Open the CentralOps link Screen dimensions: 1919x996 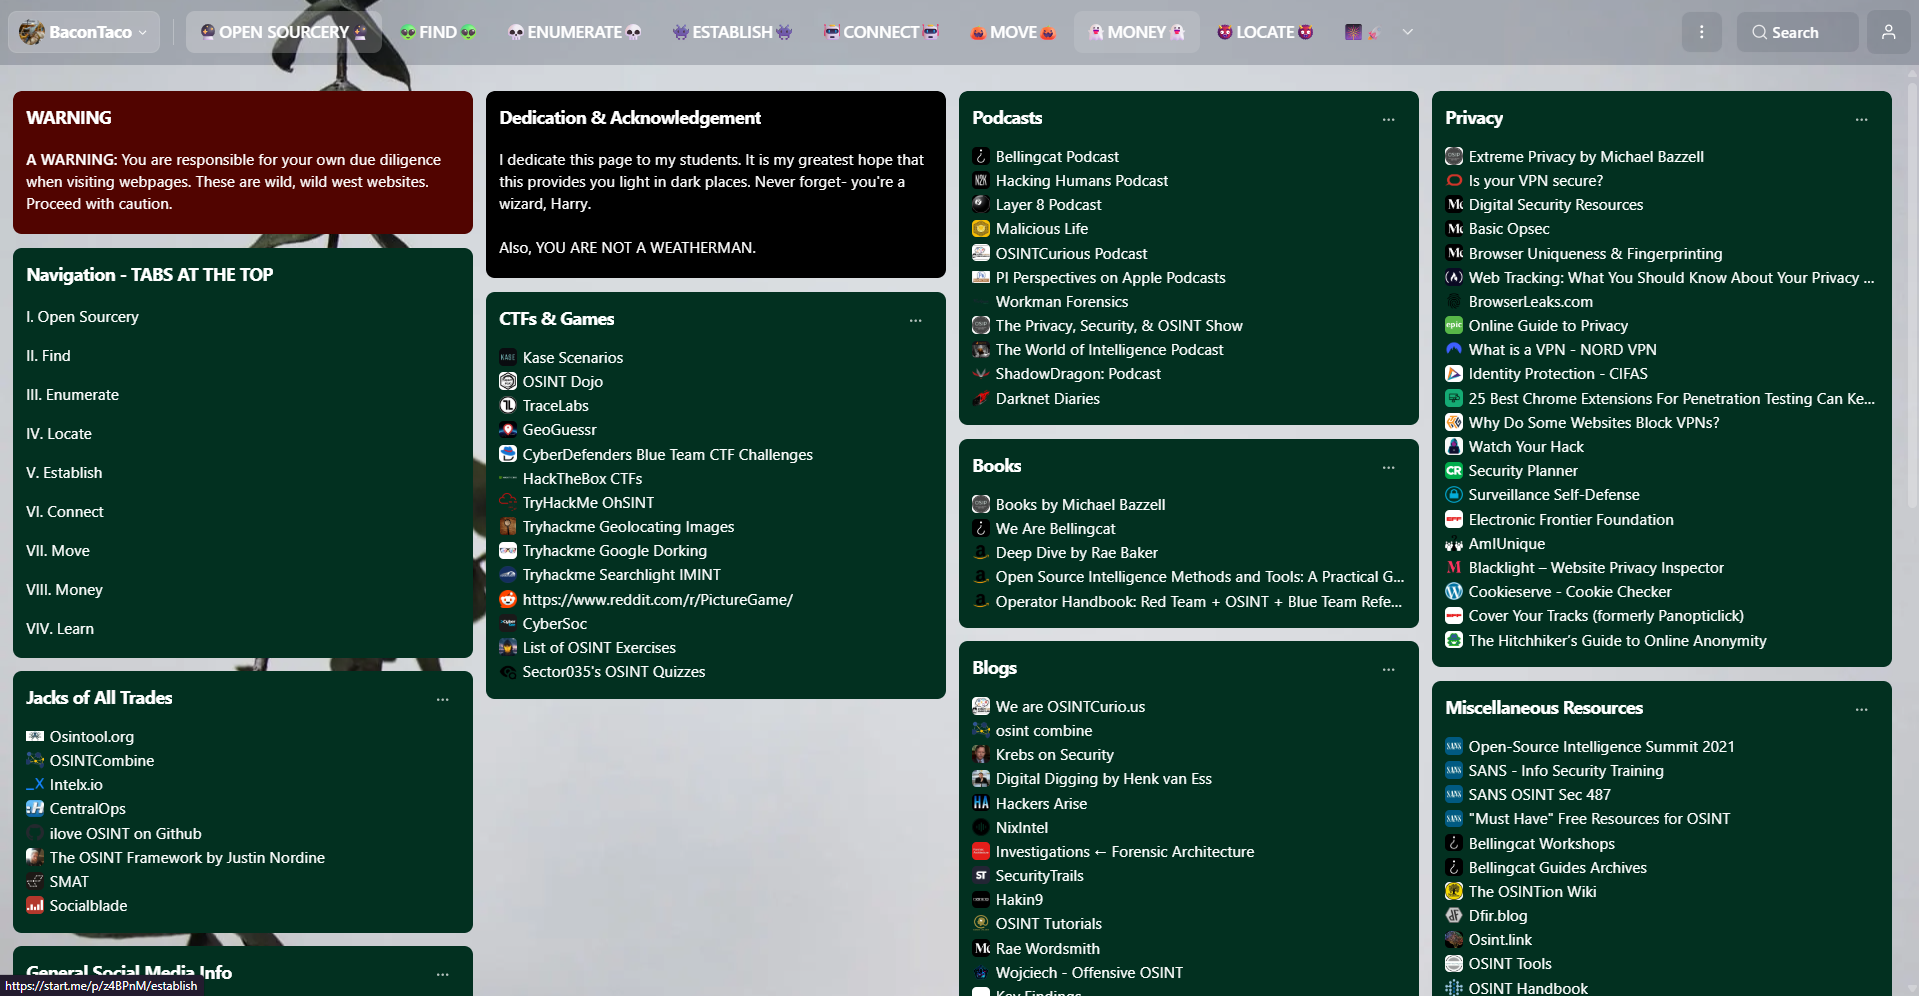[x=87, y=808]
